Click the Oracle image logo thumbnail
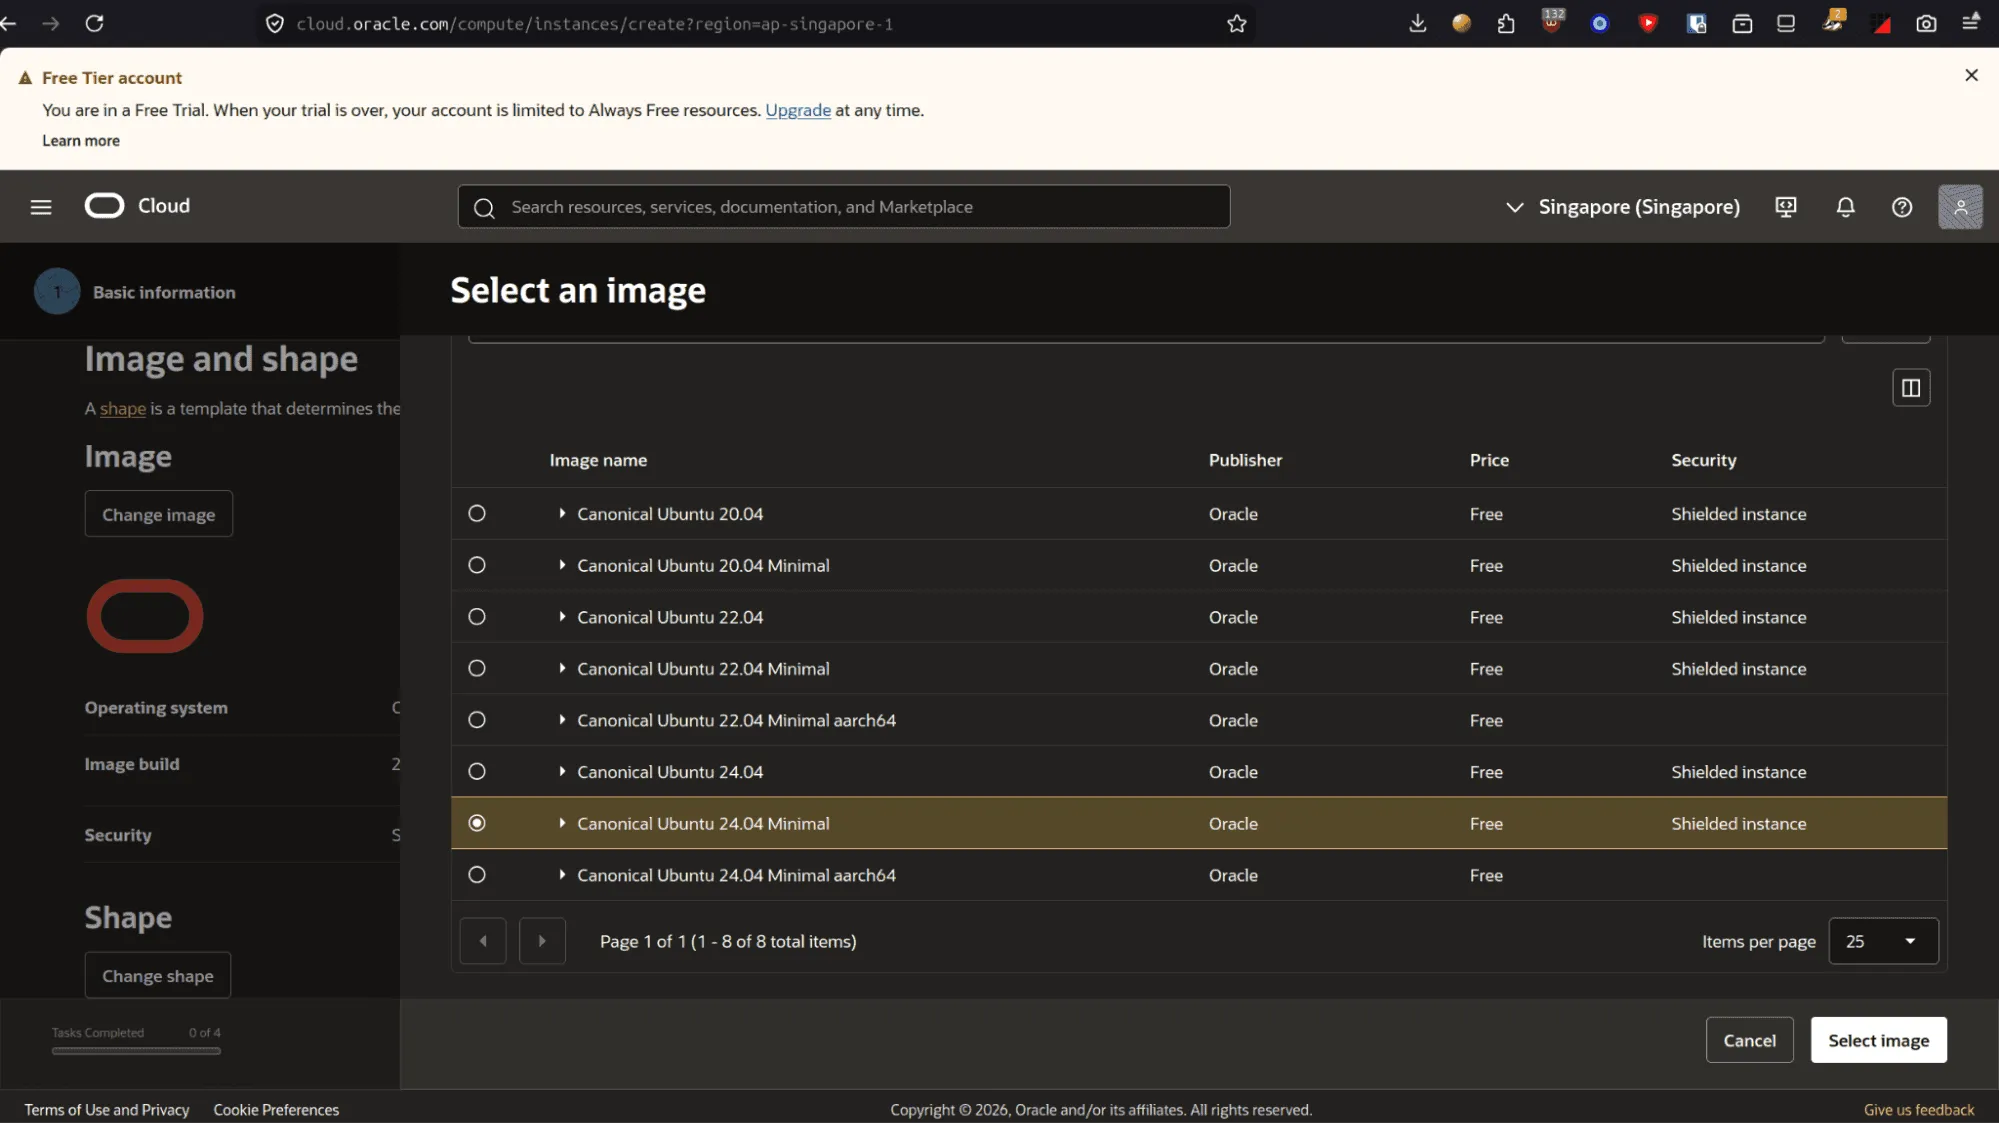This screenshot has height=1124, width=1999. pyautogui.click(x=145, y=616)
